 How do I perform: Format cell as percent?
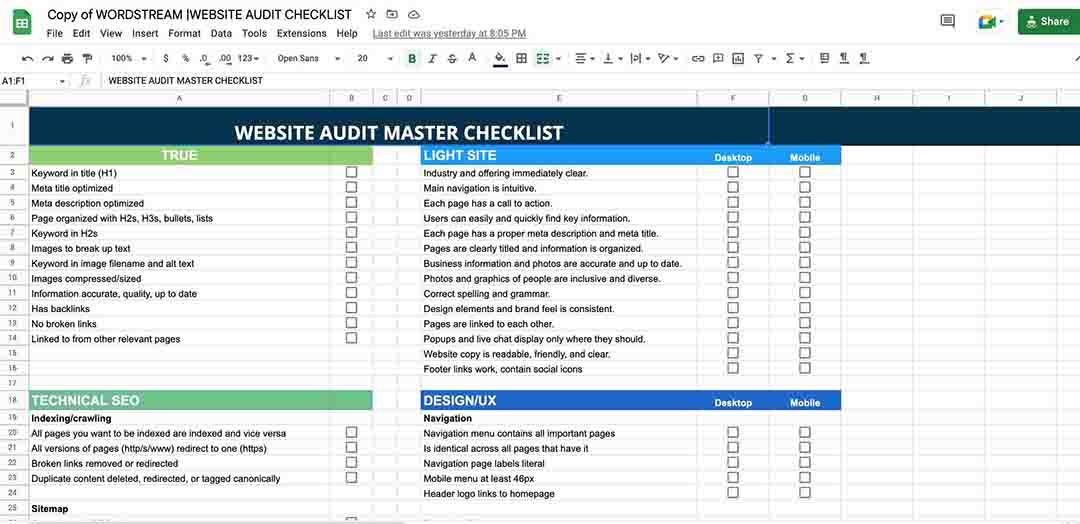tap(185, 59)
